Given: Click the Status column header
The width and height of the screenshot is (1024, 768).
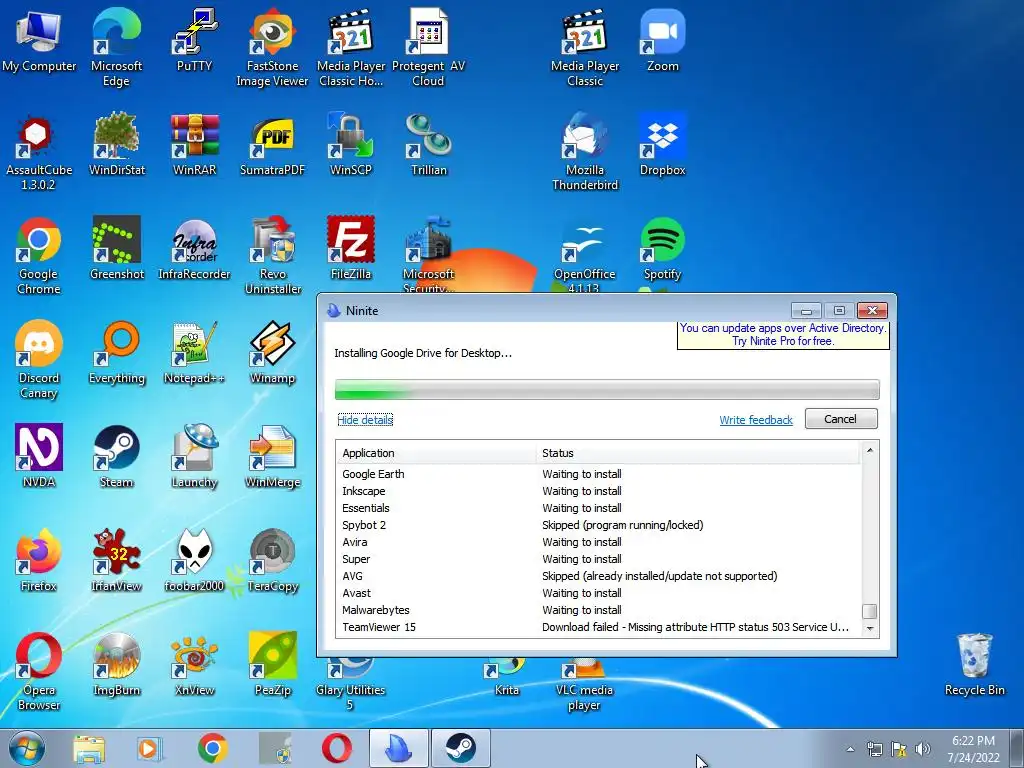Looking at the screenshot, I should click(x=698, y=453).
